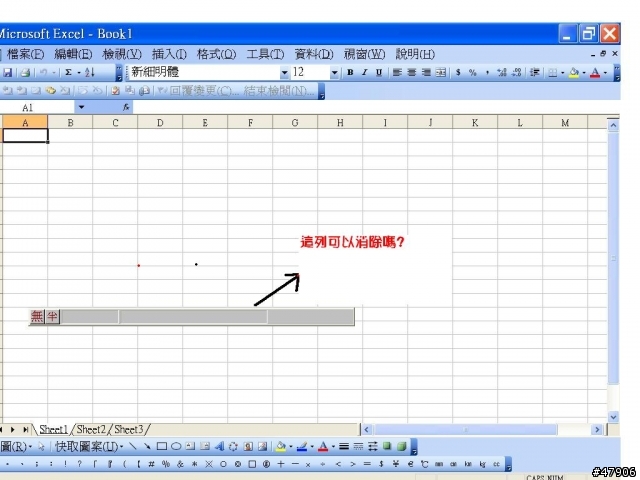Image resolution: width=640 pixels, height=480 pixels.
Task: Select the Line drawing tool
Action: (133, 447)
